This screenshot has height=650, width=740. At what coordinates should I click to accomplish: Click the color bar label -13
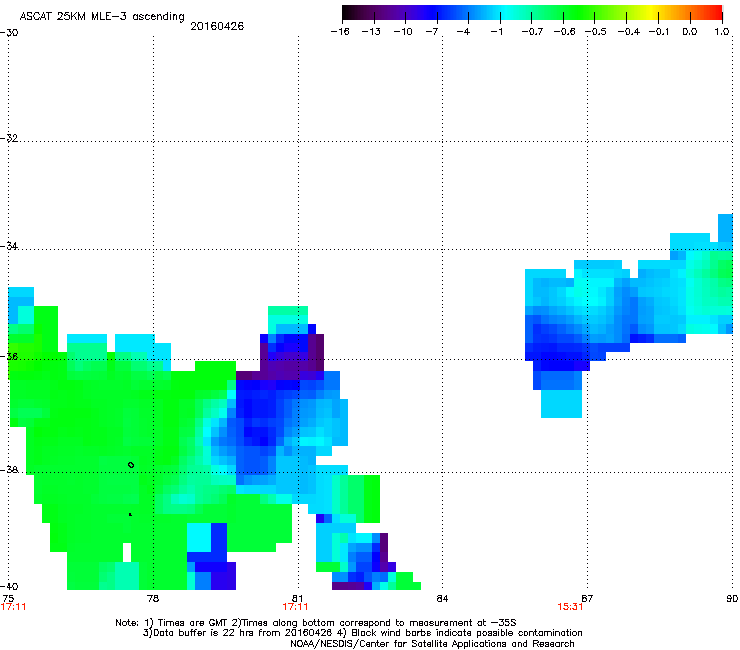pyautogui.click(x=371, y=32)
